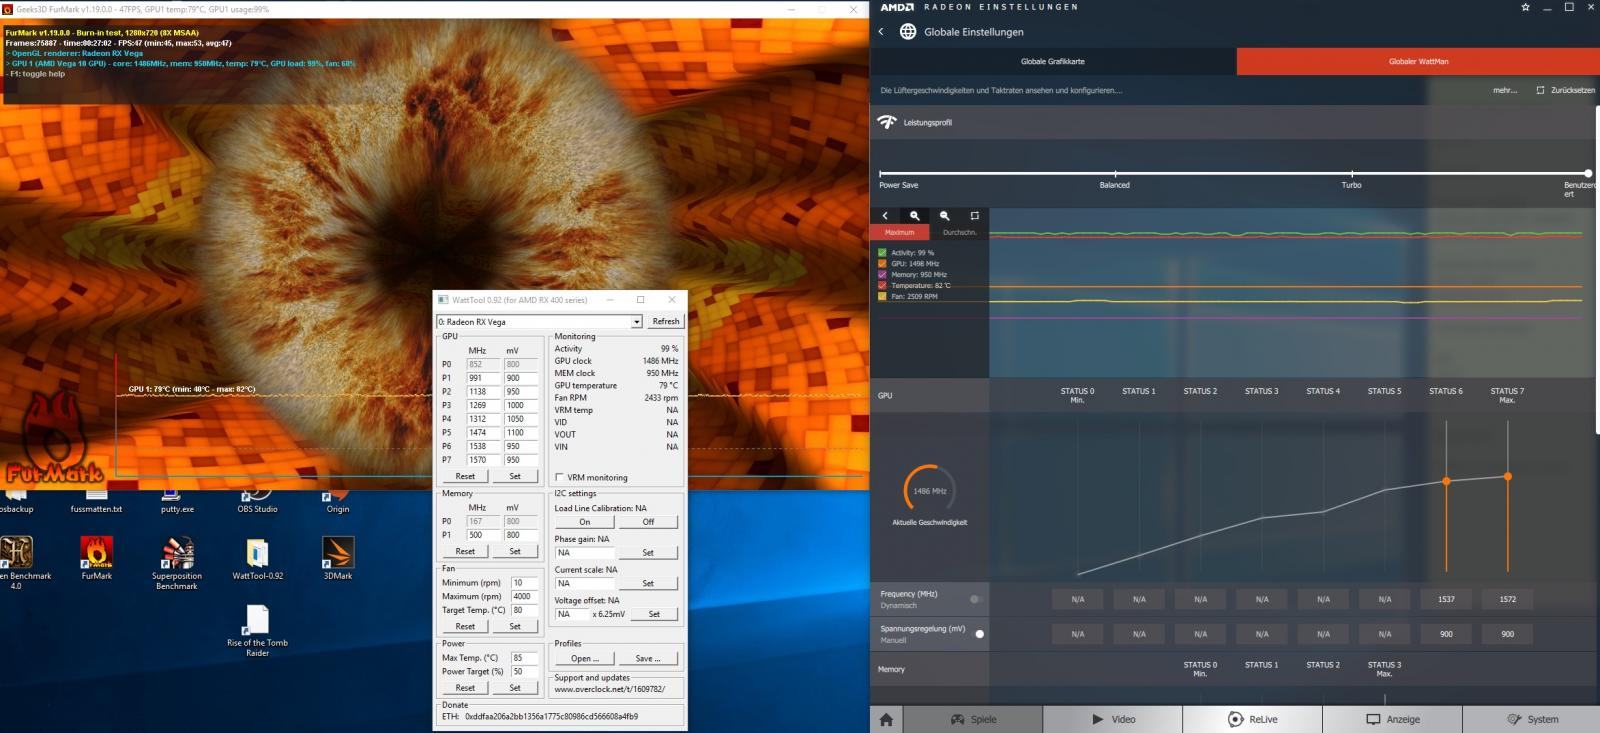Click the P7 MHz field showing 1570

tap(483, 460)
